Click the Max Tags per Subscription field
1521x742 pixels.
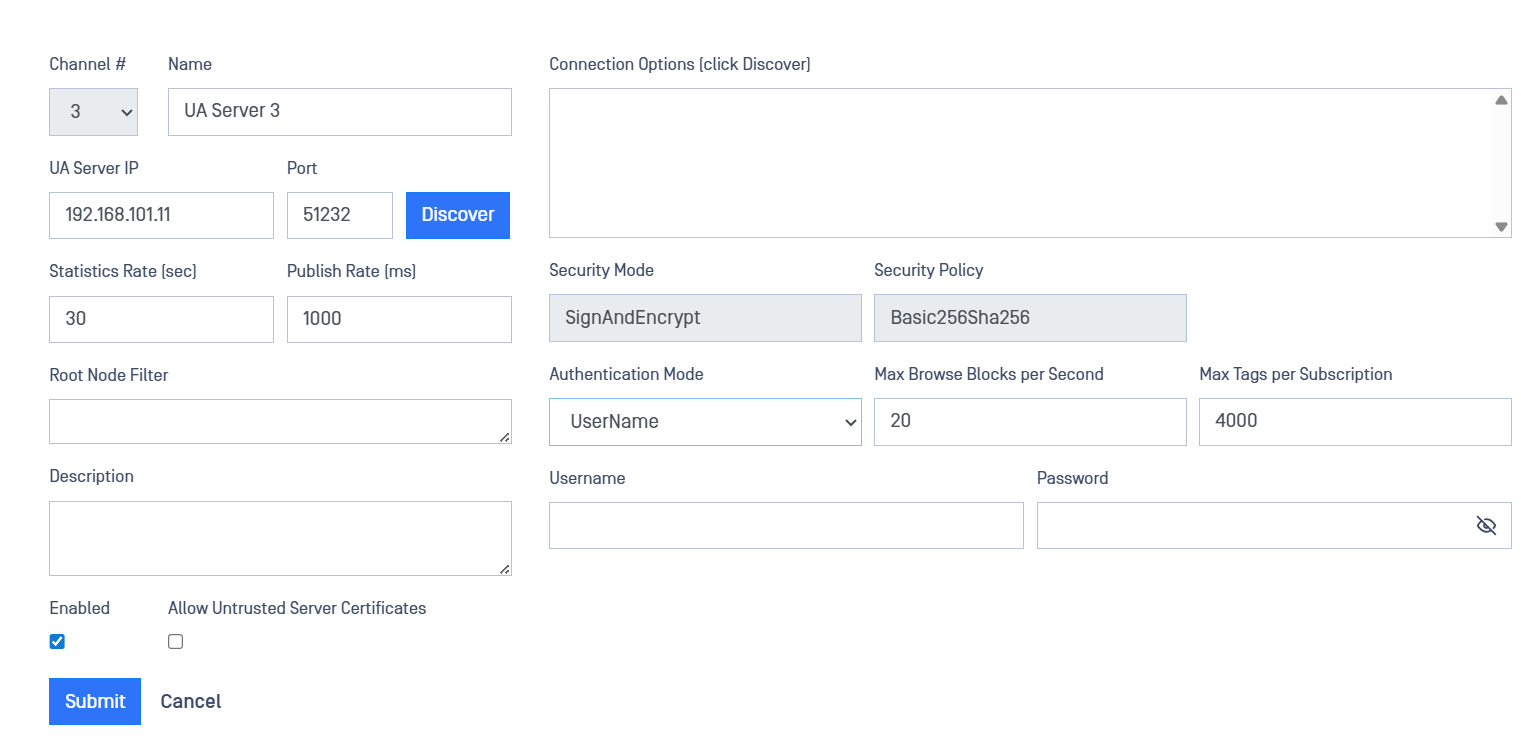1355,422
